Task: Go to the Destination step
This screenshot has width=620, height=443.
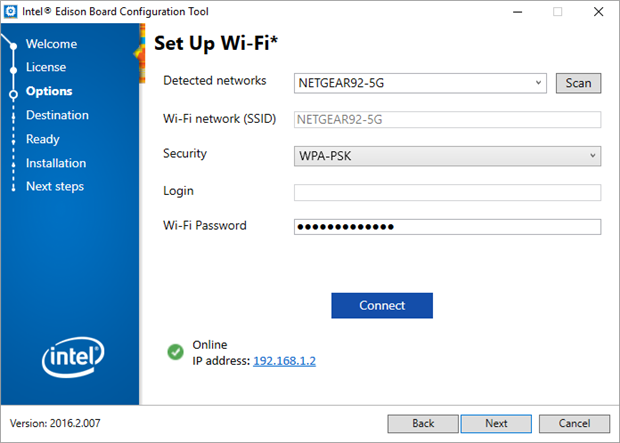Action: pyautogui.click(x=57, y=115)
